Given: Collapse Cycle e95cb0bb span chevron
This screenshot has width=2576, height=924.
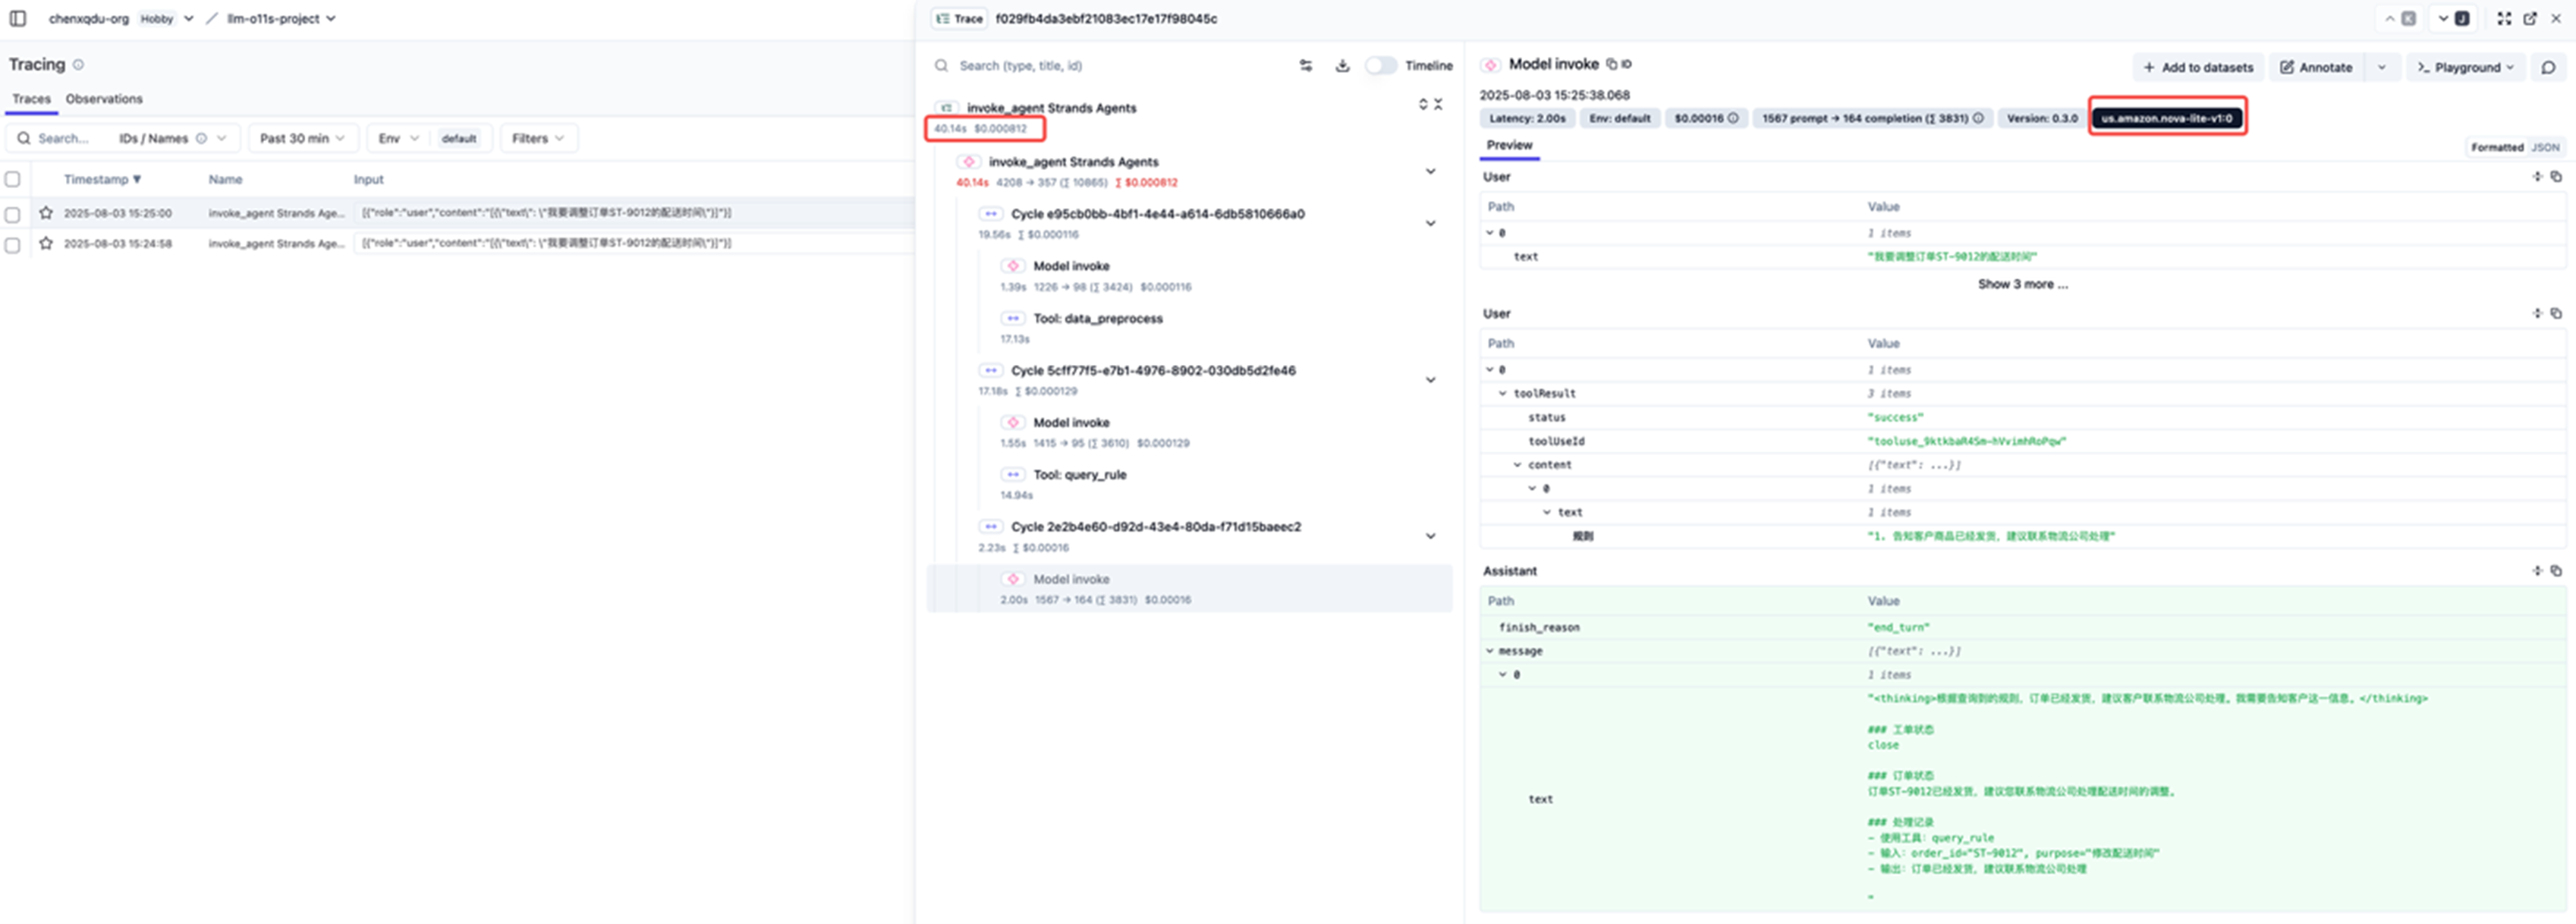Looking at the screenshot, I should [x=1430, y=223].
